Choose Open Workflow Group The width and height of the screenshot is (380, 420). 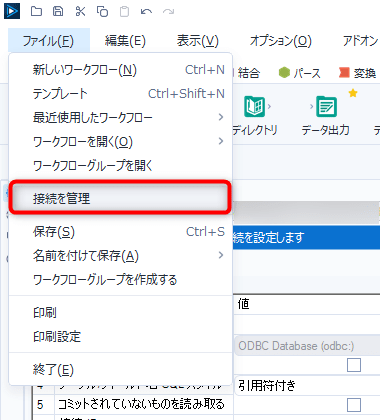click(x=120, y=165)
